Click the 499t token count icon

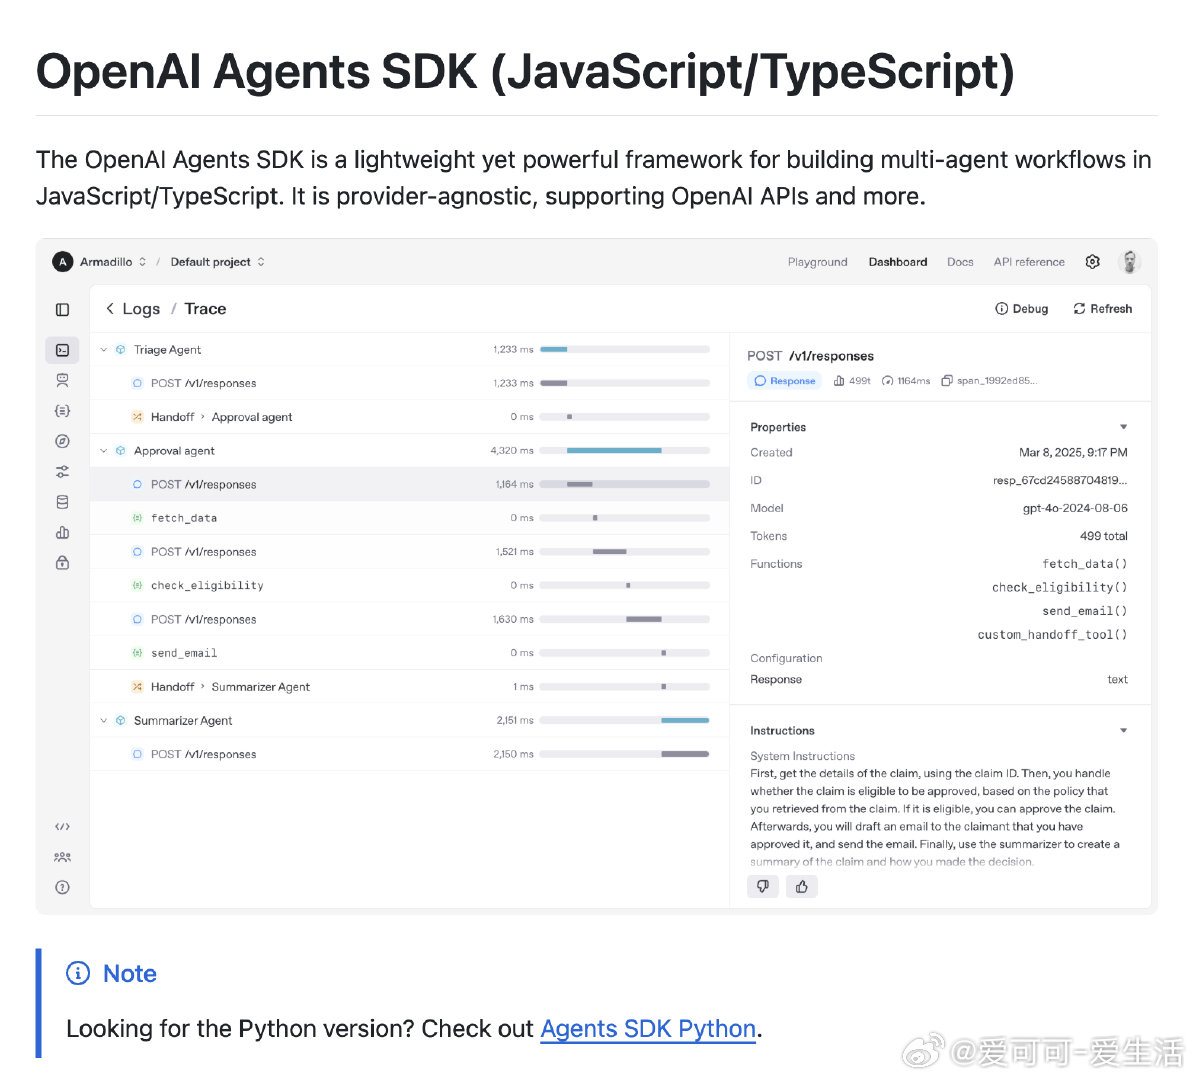coord(839,381)
